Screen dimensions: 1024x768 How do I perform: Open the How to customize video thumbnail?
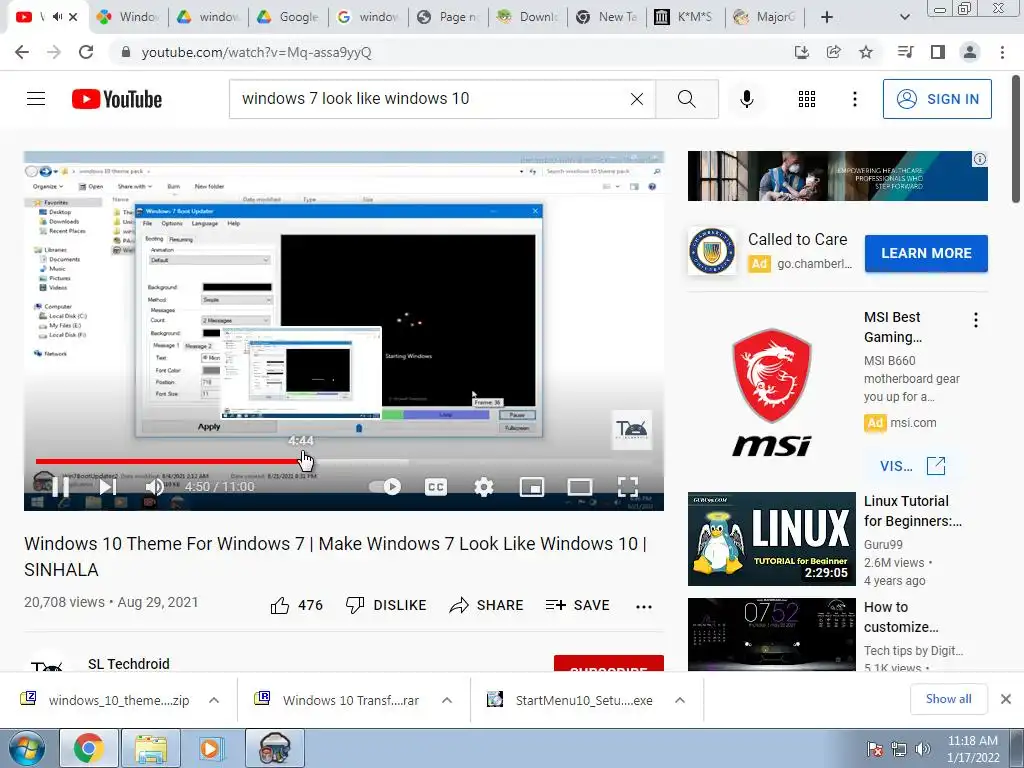coord(771,634)
